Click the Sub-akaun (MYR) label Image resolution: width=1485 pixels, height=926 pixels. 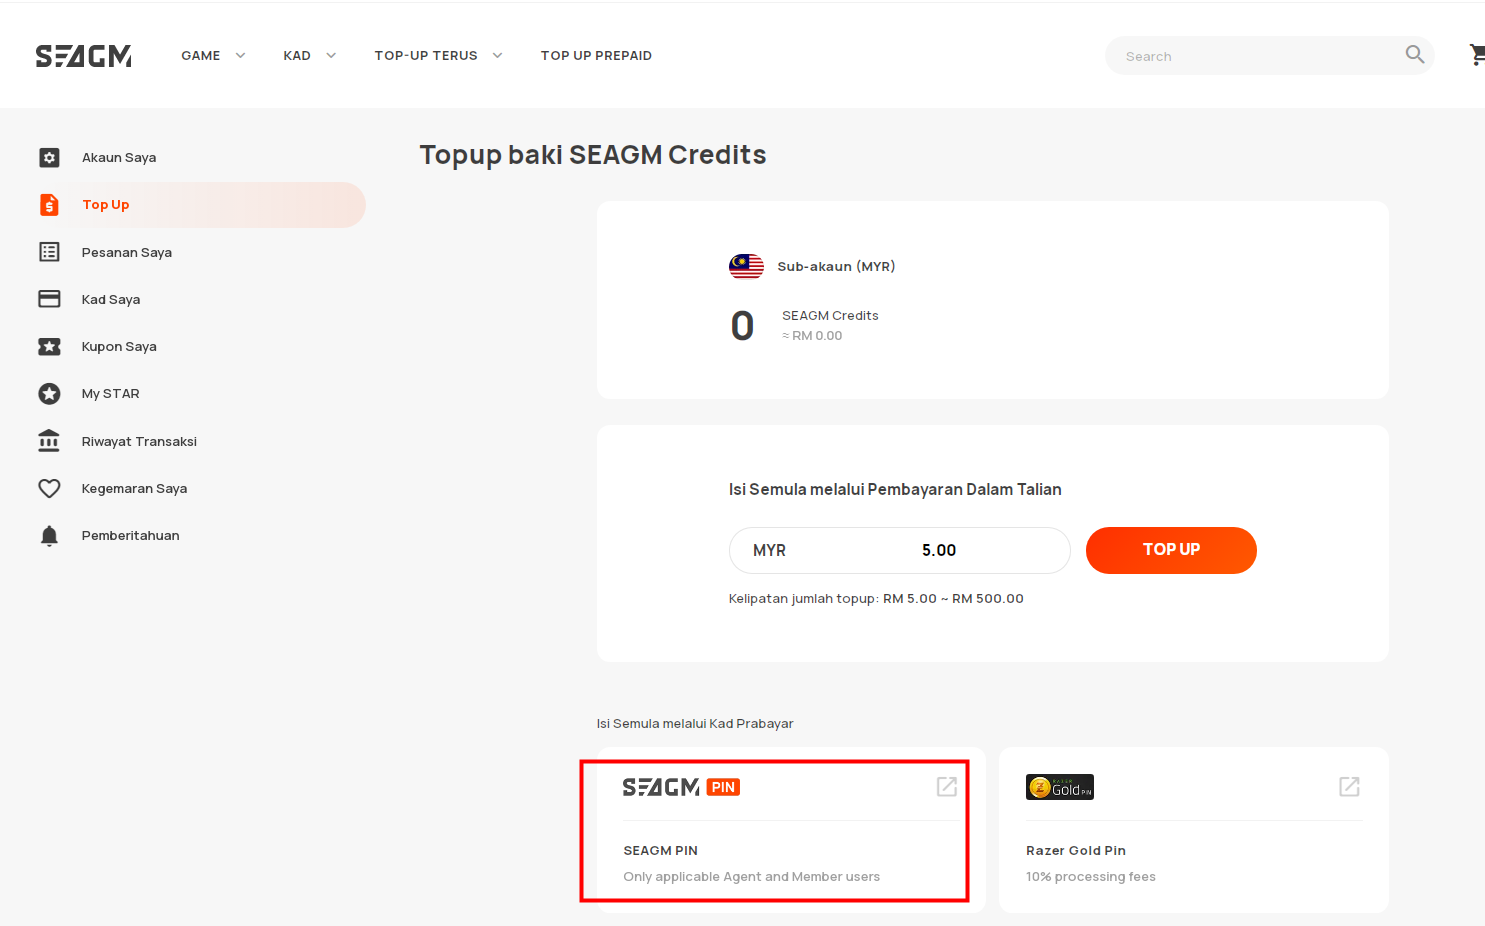836,267
